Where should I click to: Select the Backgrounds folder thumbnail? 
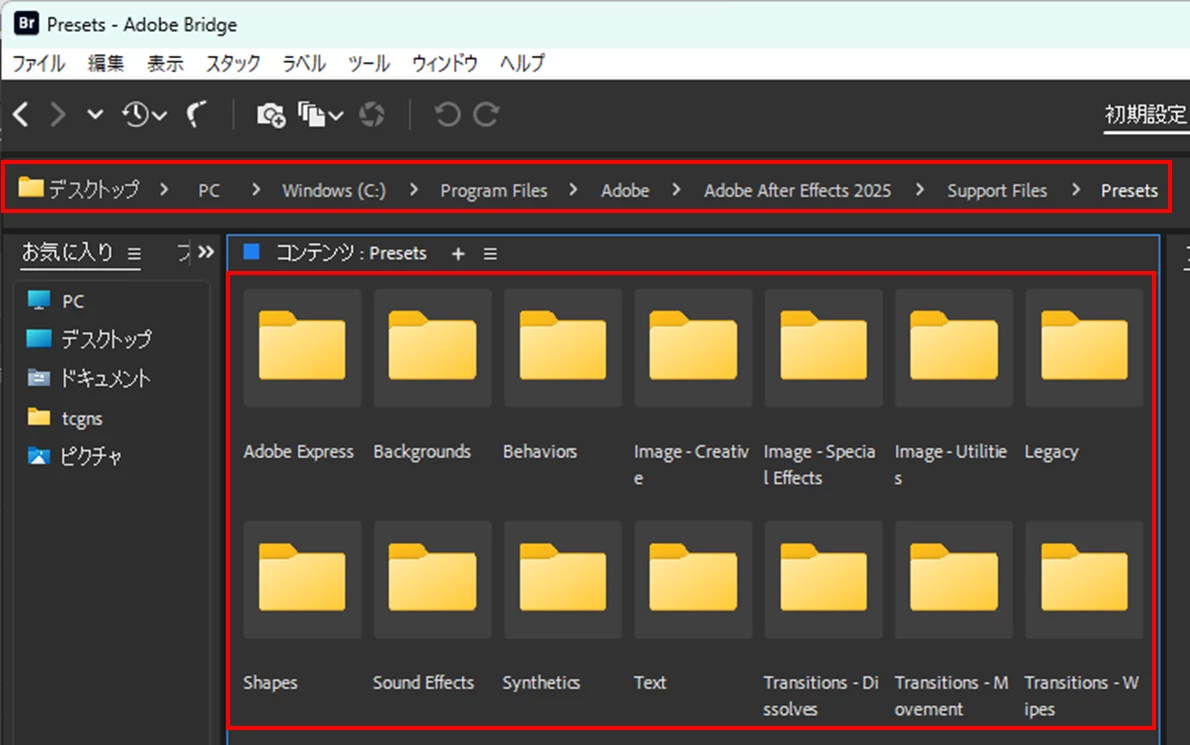[x=433, y=347]
